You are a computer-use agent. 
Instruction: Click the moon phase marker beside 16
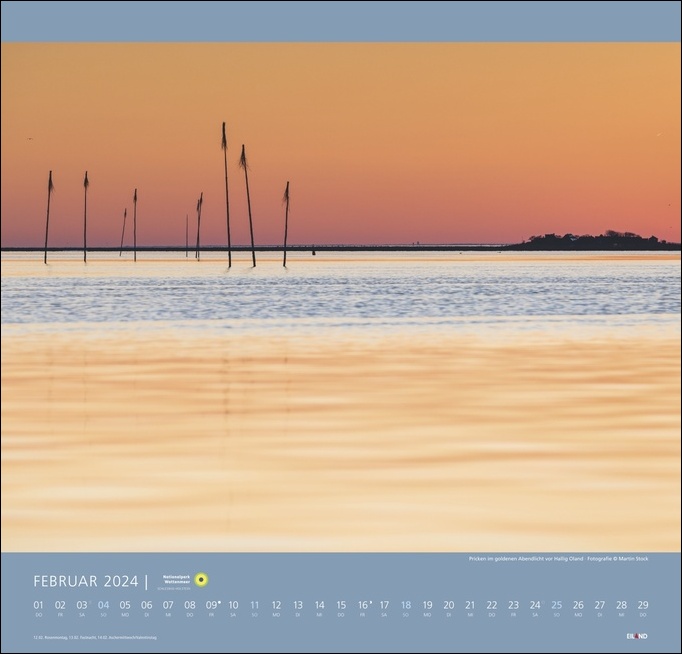tap(371, 602)
